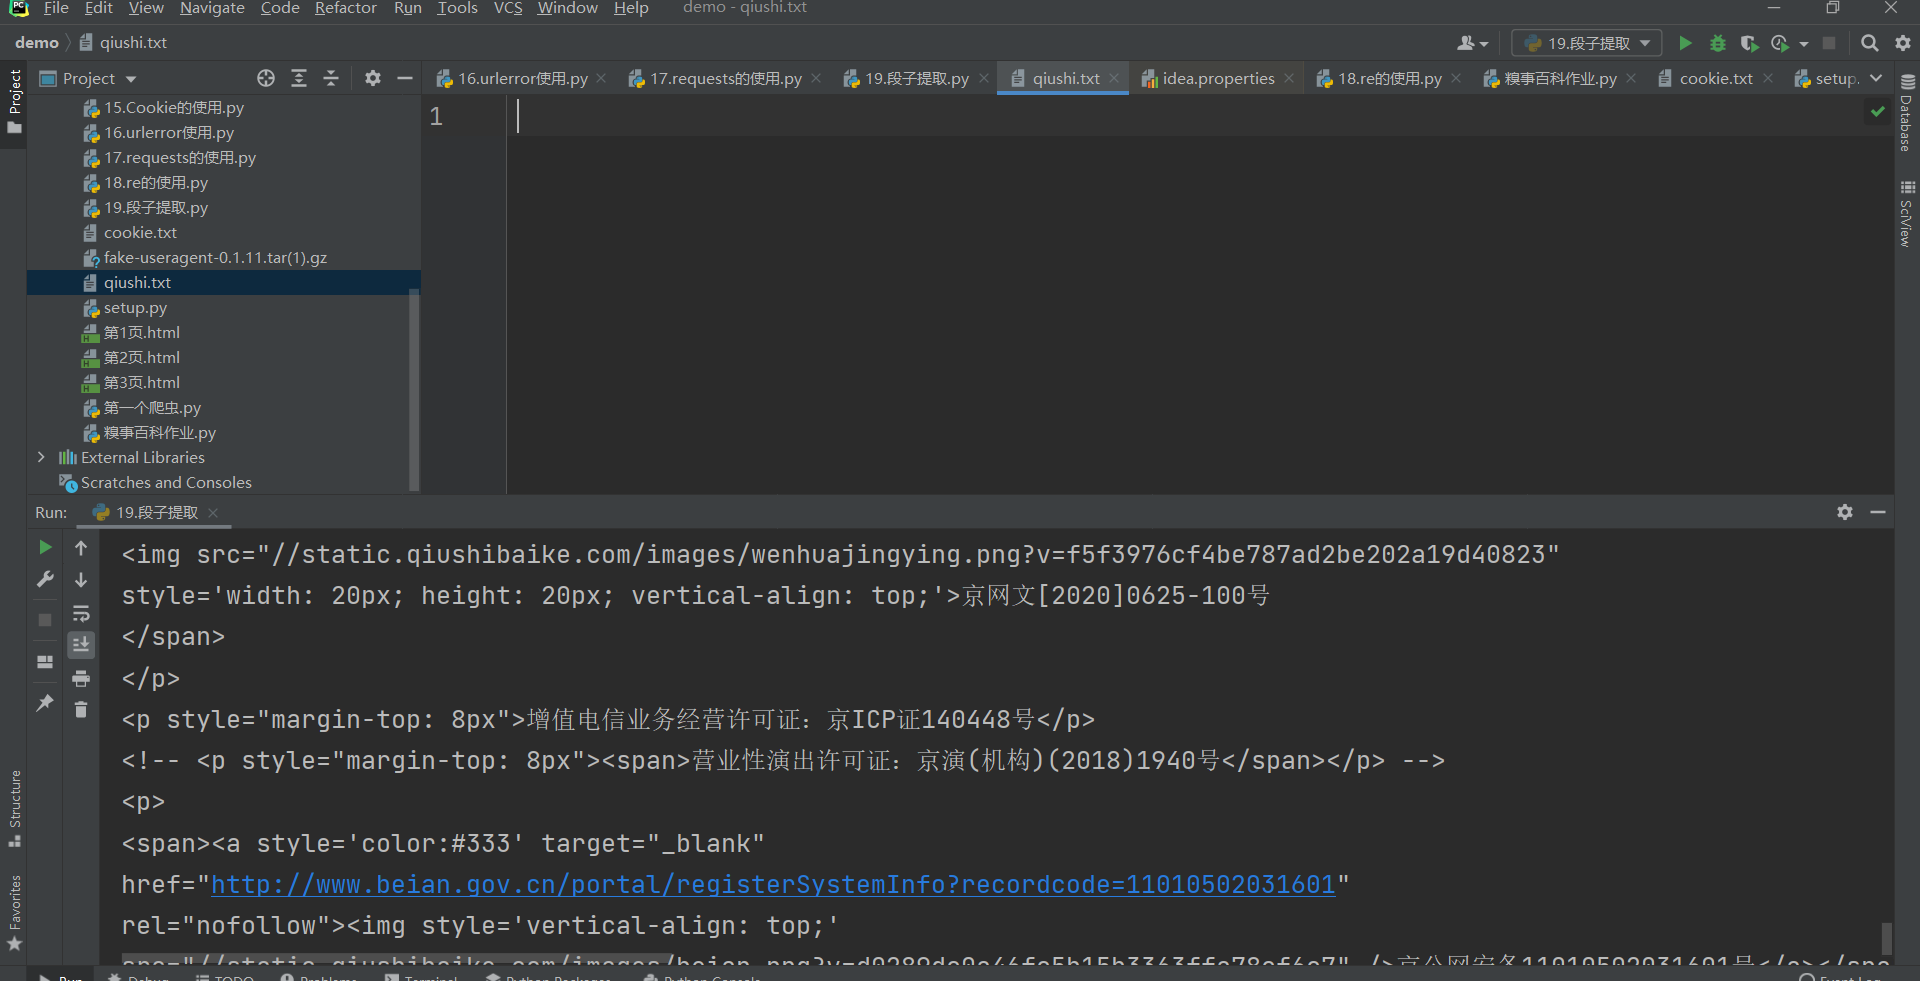Rerun program in Run panel
The image size is (1920, 981).
45,547
